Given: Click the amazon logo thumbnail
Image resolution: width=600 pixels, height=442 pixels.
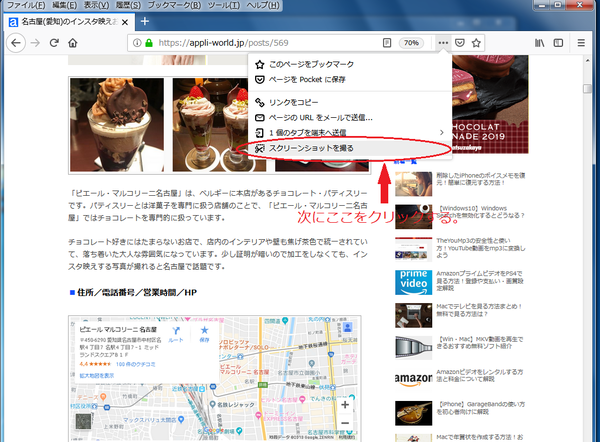Looking at the screenshot, I should (414, 378).
